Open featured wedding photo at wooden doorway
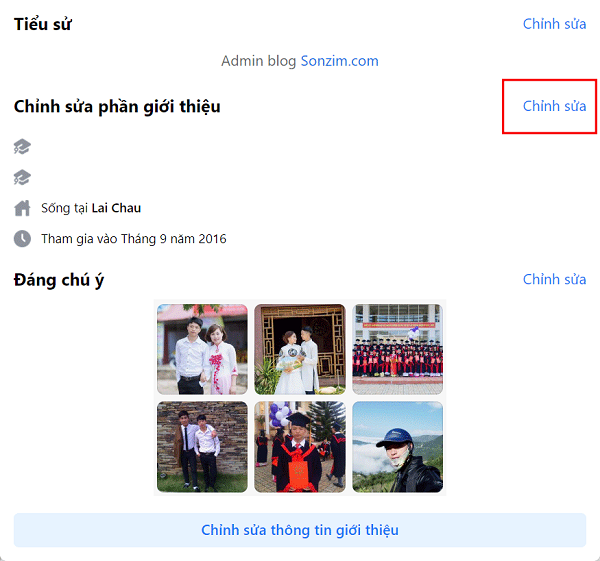Screen dimensions: 600x561 pyautogui.click(x=300, y=349)
